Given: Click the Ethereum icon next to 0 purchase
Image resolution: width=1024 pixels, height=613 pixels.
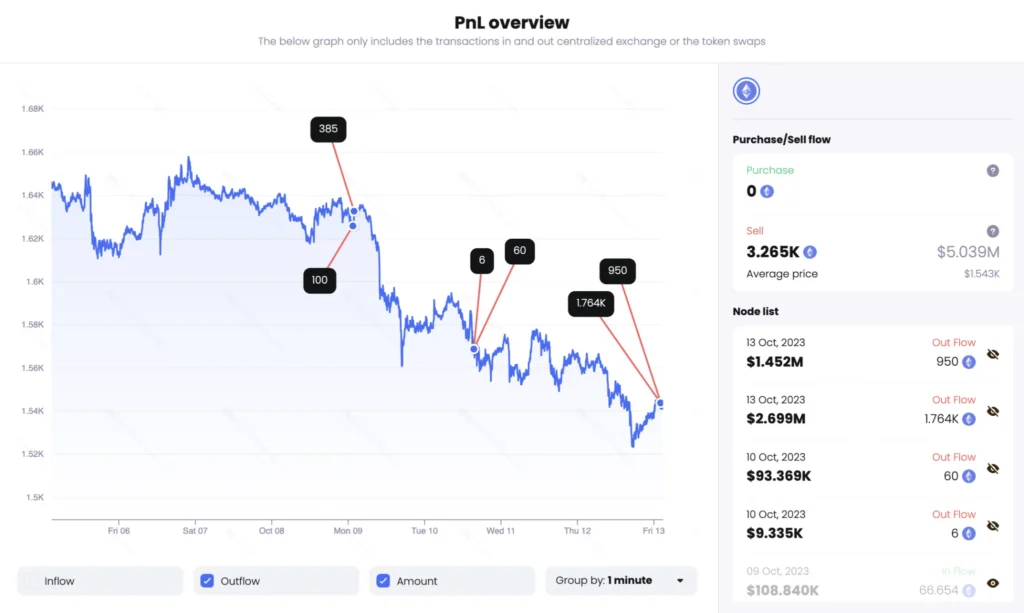Looking at the screenshot, I should point(767,192).
